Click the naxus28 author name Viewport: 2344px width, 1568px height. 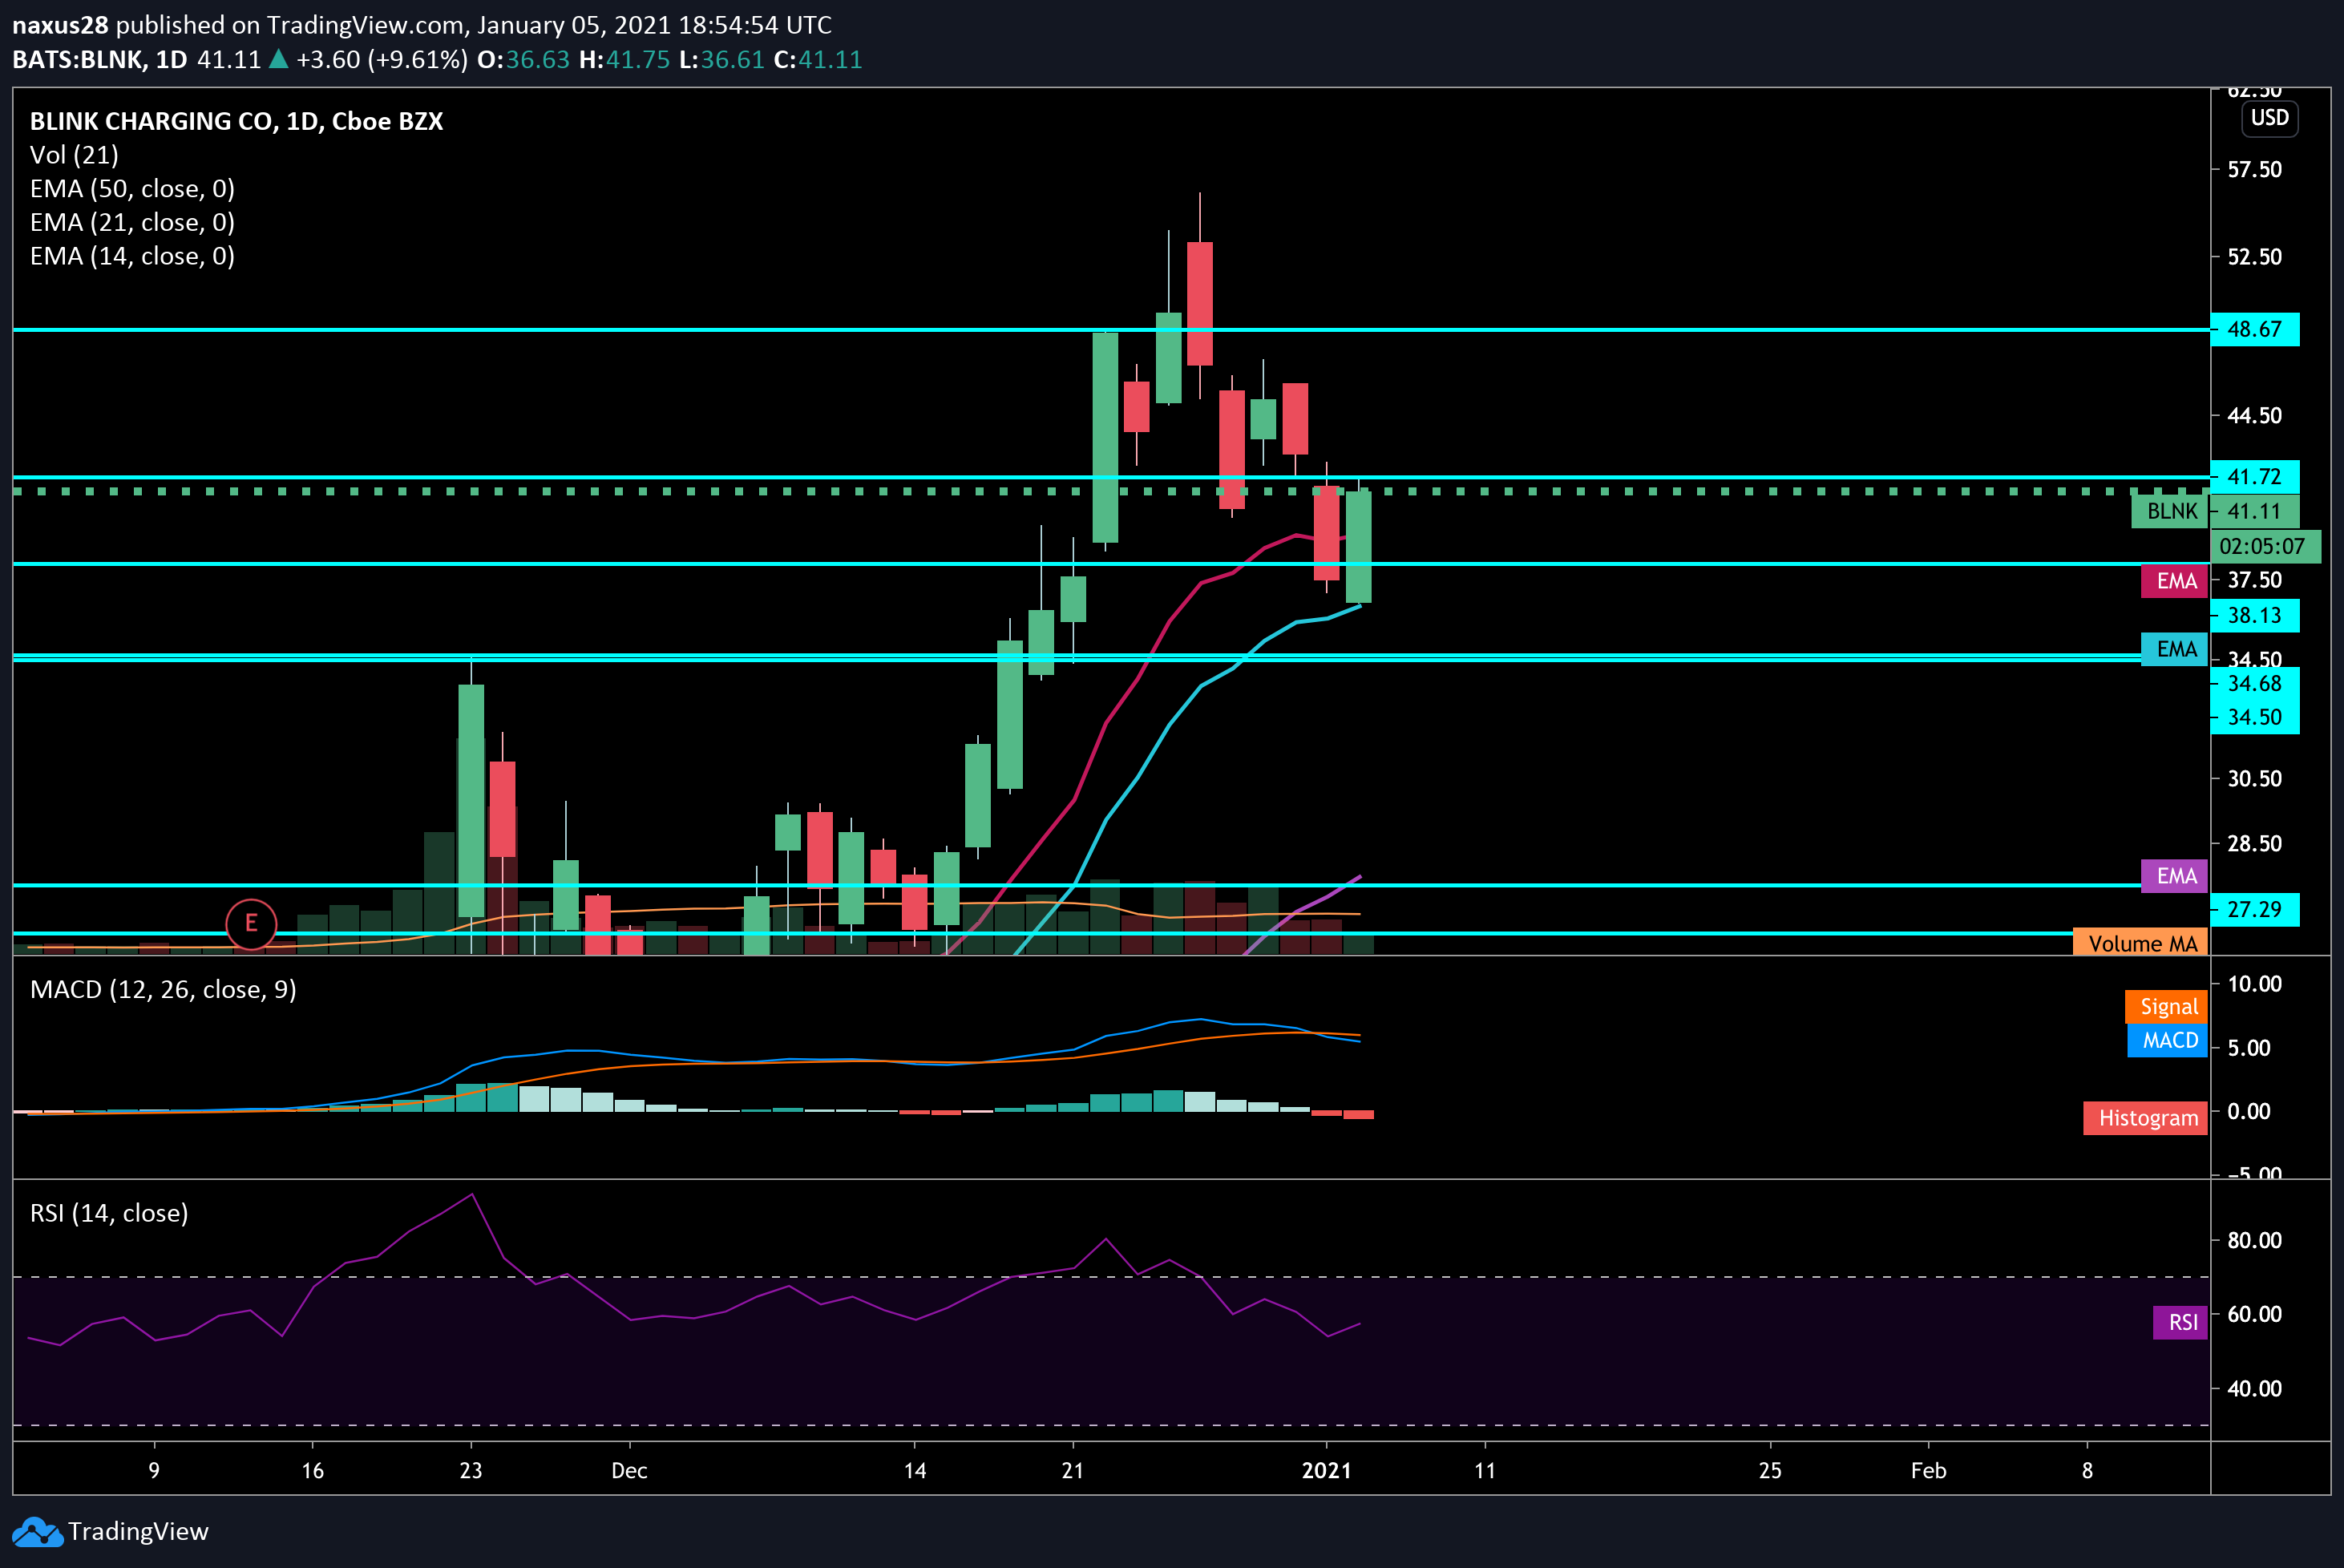point(60,24)
